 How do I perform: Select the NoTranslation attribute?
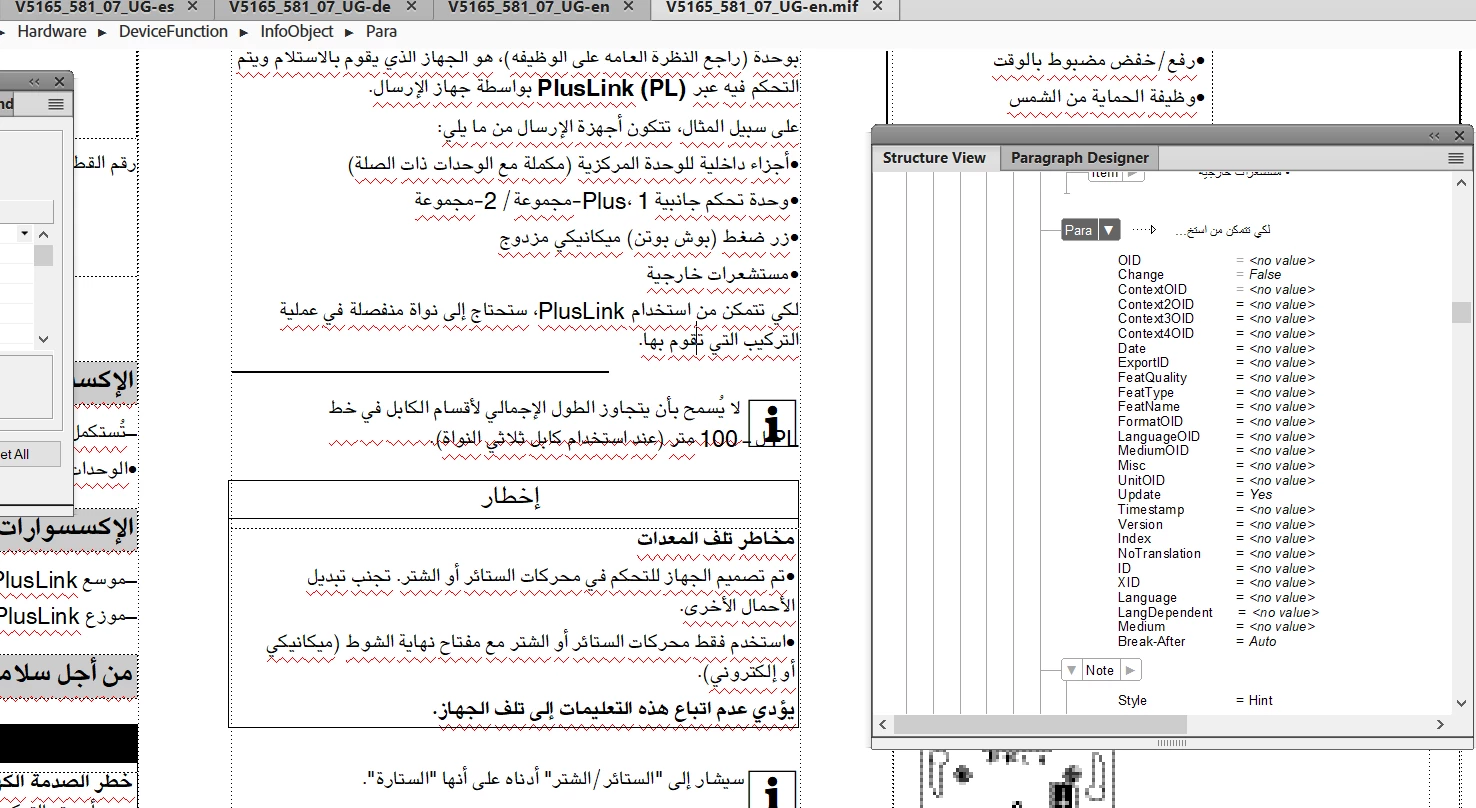pos(1216,553)
